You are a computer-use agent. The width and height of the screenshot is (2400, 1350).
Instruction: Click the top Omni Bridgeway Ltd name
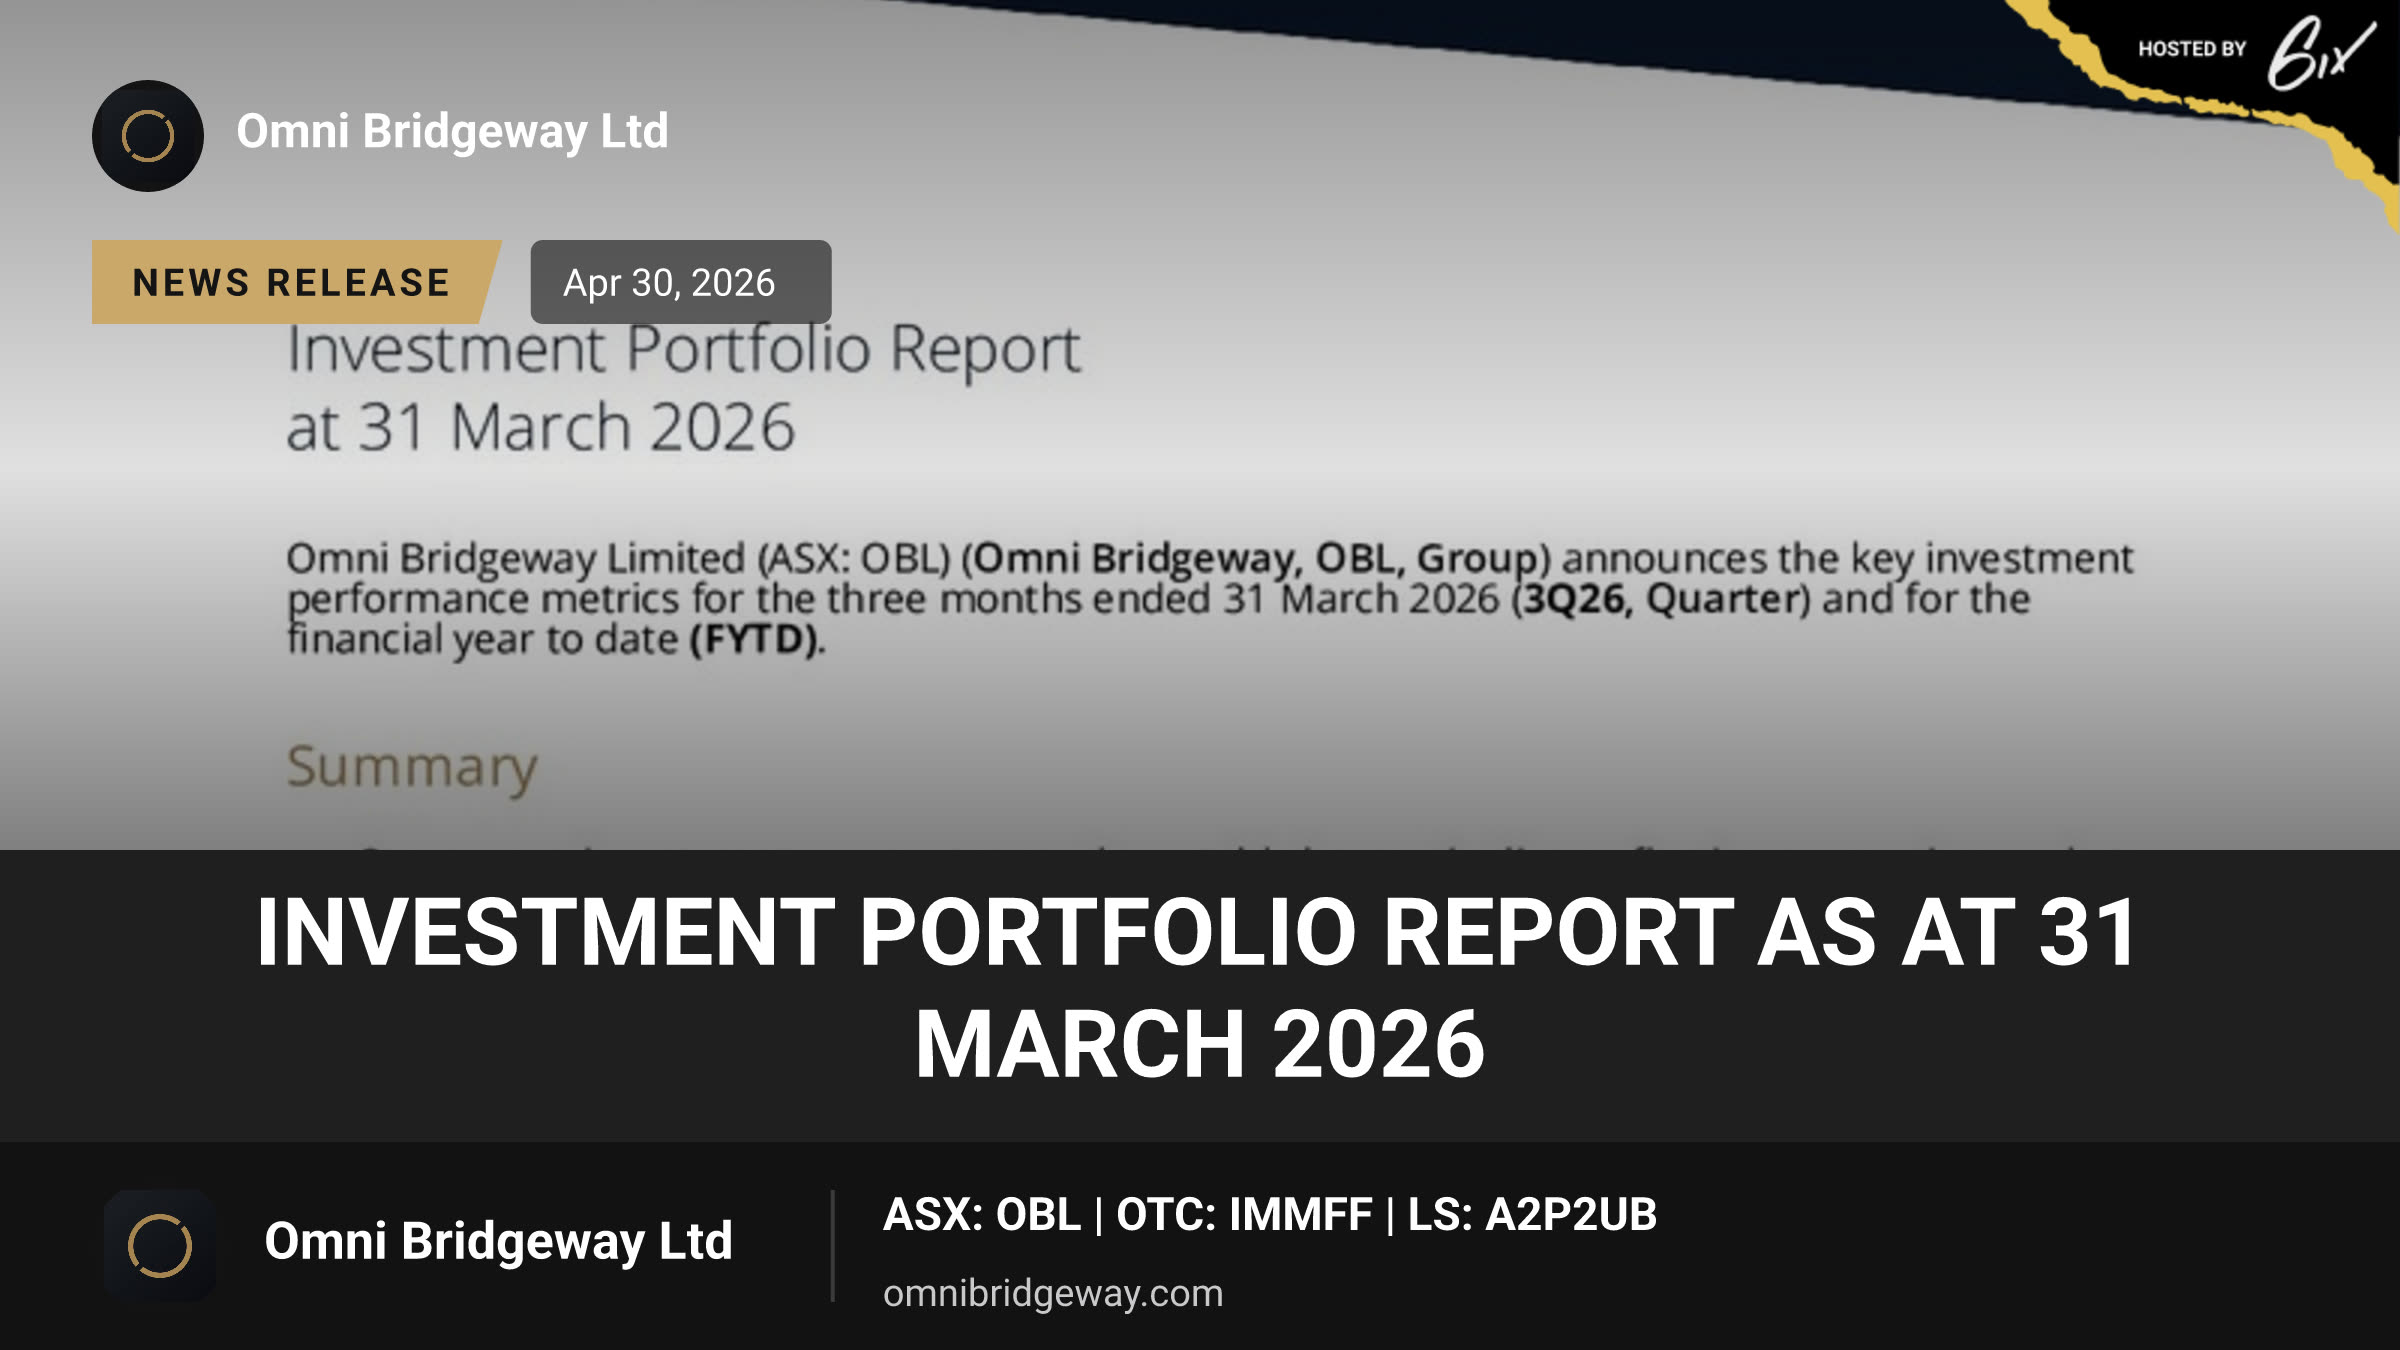point(452,132)
